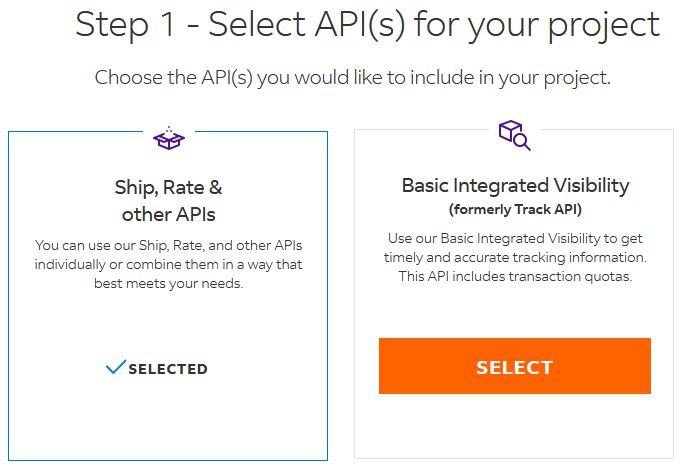Click the "(formerly Track API)" subtitle
This screenshot has height=471, width=685.
click(x=515, y=209)
